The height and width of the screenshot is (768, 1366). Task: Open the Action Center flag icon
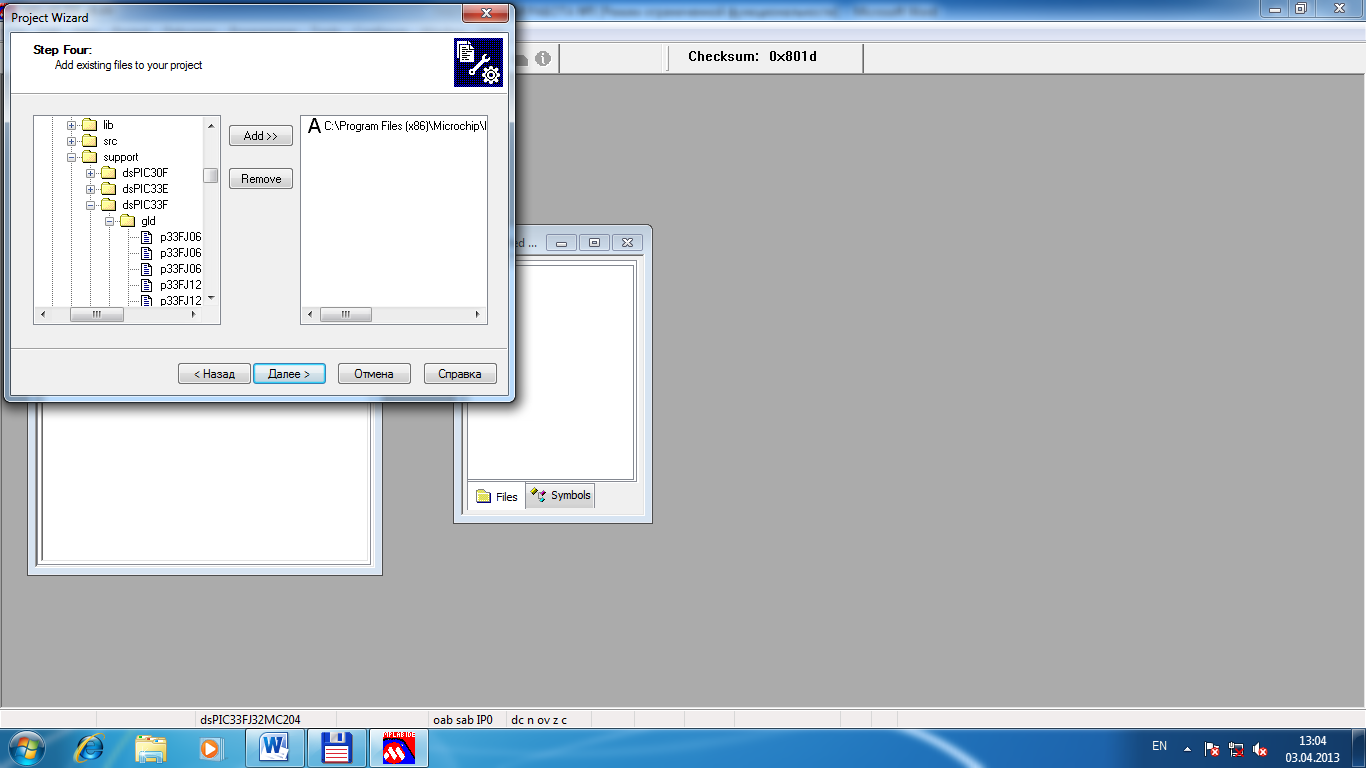(x=1211, y=748)
